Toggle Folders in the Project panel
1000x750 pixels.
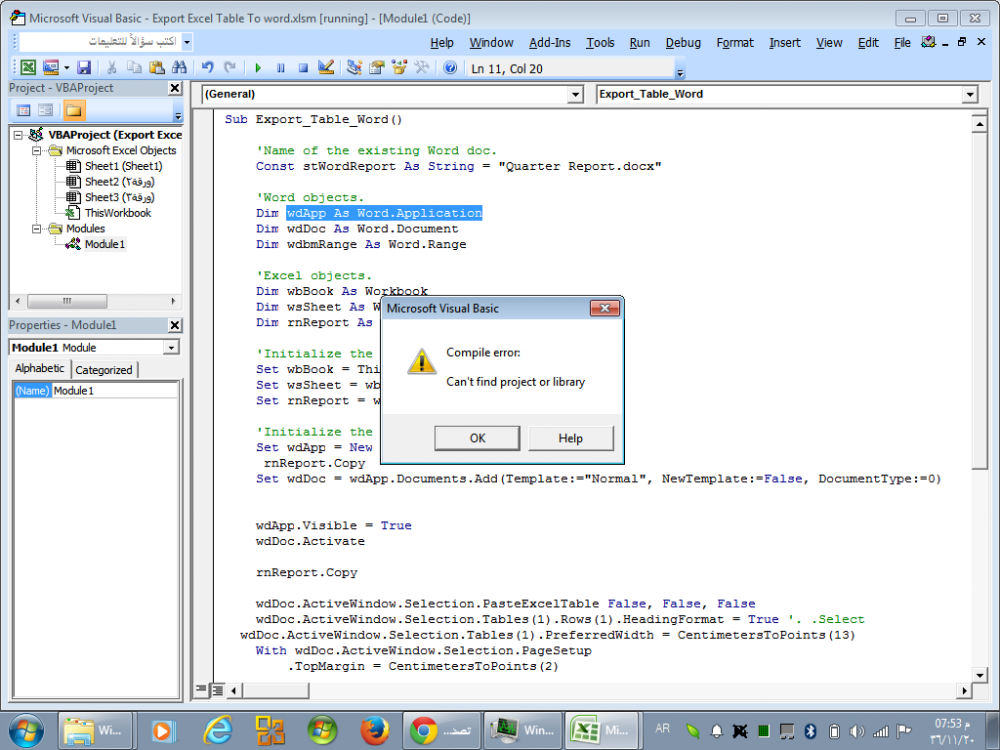(x=73, y=110)
